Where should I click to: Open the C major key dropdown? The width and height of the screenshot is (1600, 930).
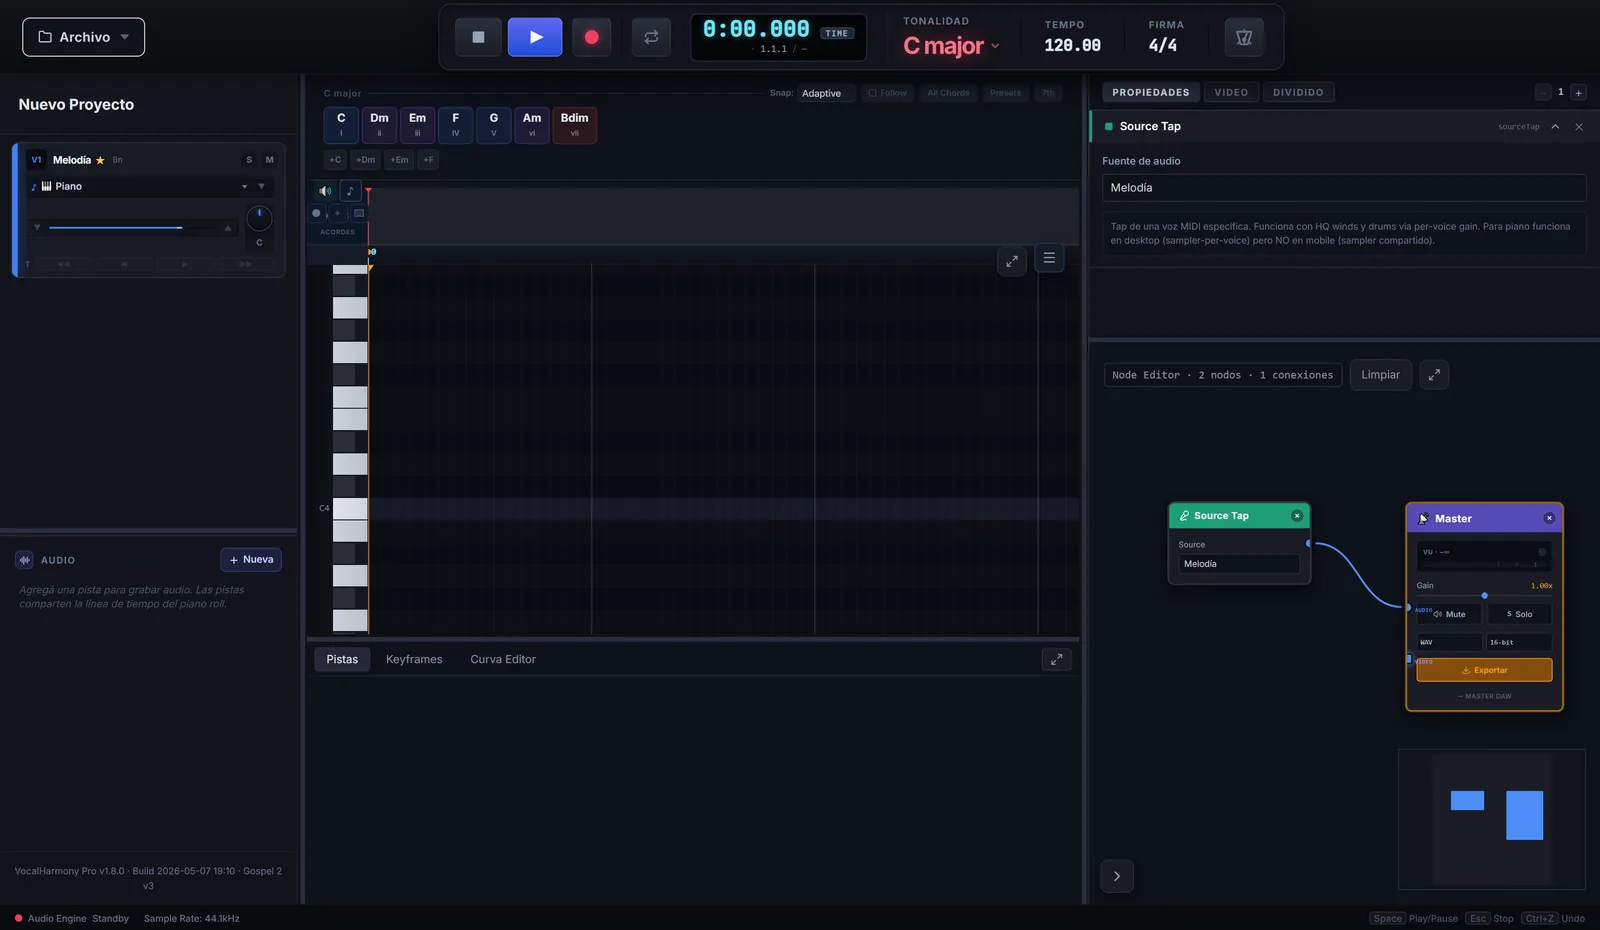[951, 46]
